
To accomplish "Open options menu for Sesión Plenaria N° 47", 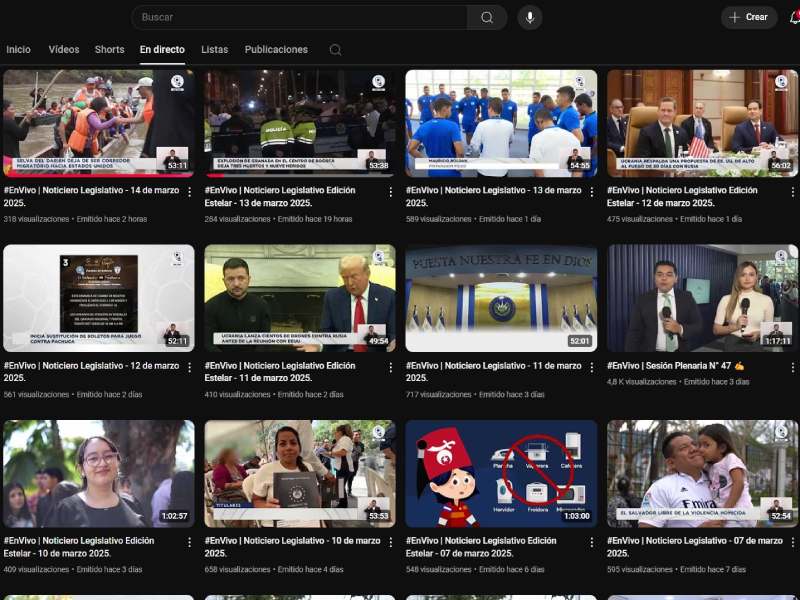I will pyautogui.click(x=792, y=367).
